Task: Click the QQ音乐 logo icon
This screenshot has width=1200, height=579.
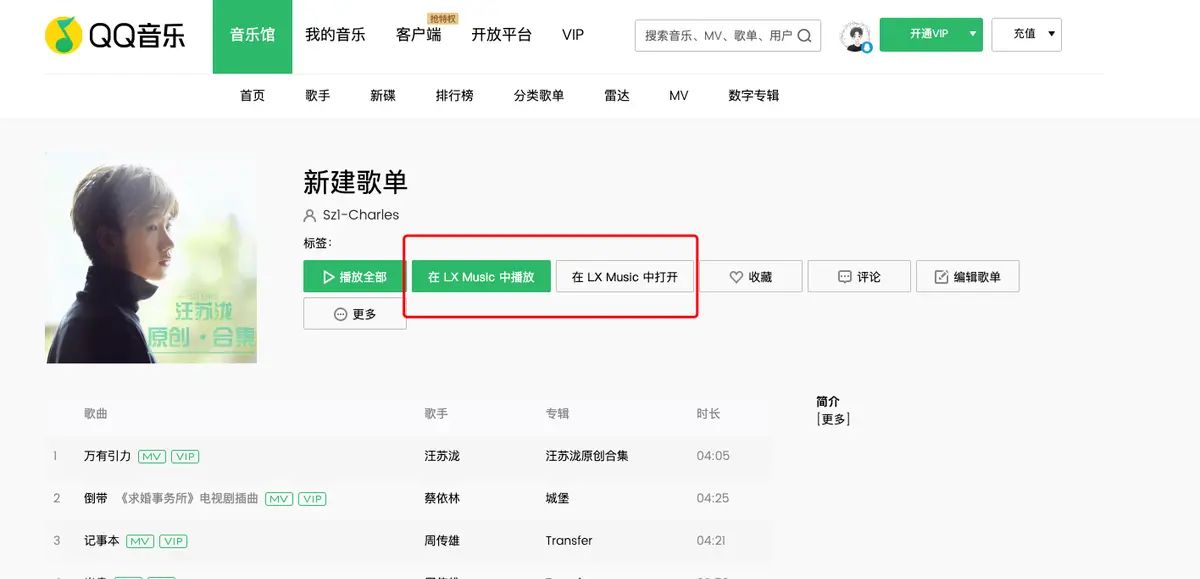Action: pos(64,35)
